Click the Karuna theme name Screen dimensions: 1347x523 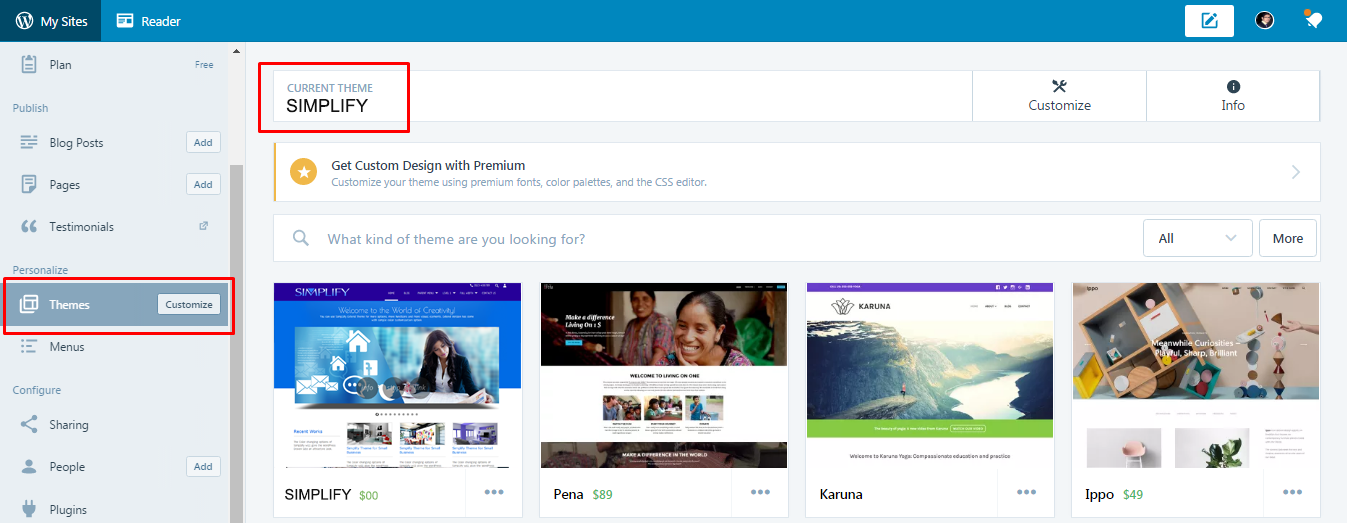click(841, 494)
